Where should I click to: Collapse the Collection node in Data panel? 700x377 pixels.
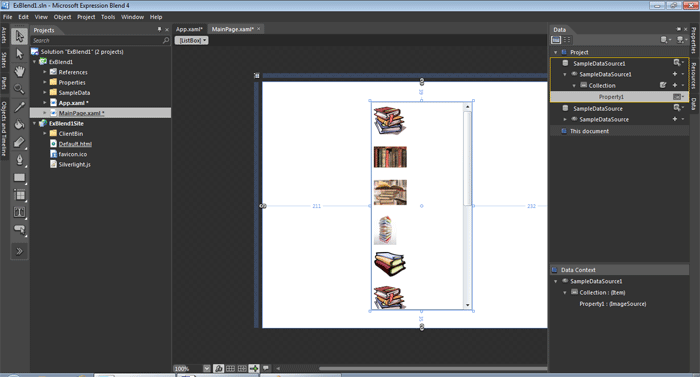coord(574,85)
